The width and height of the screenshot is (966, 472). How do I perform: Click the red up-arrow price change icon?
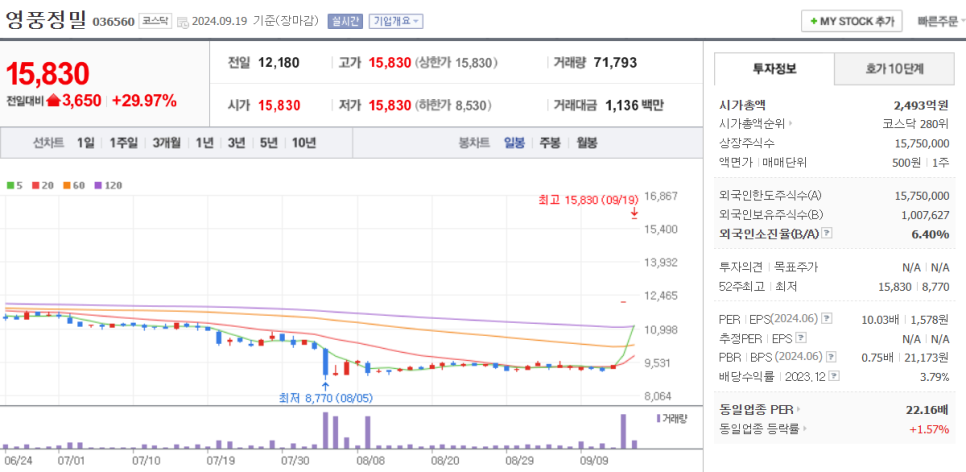tap(53, 100)
